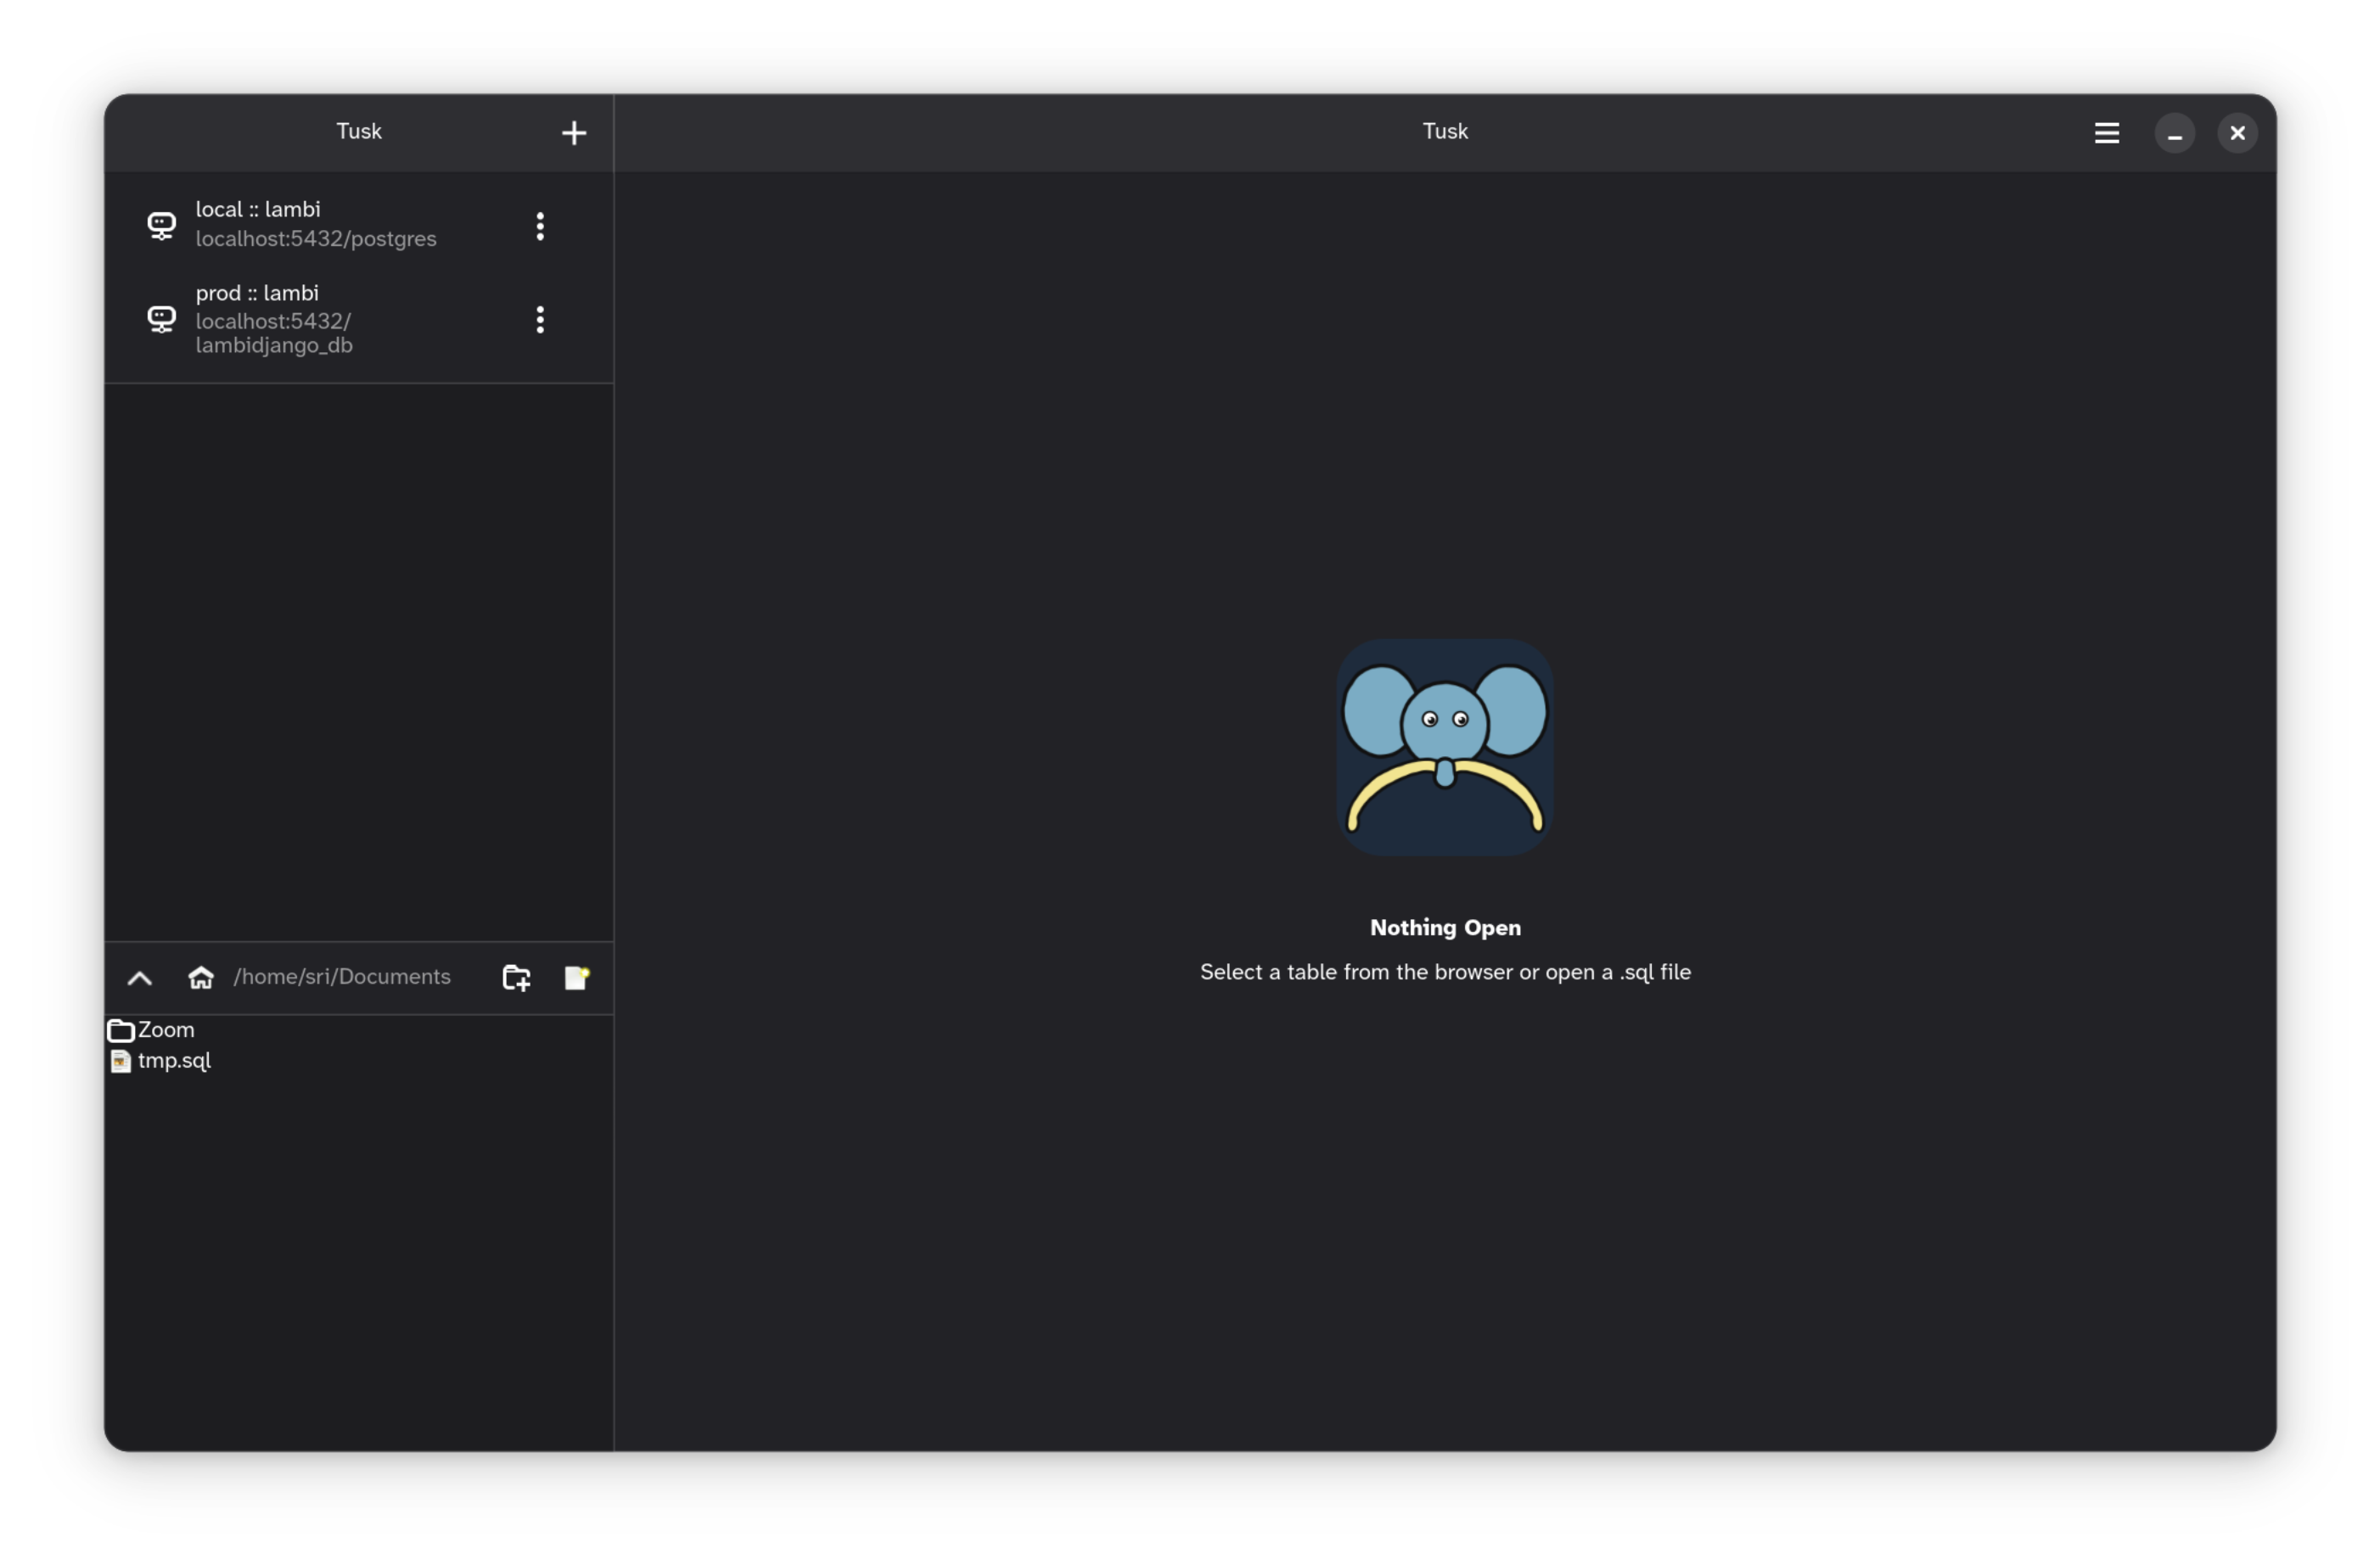Viewport: 2380px width, 1565px height.
Task: Open options menu for local :: lambi connection
Action: (x=540, y=226)
